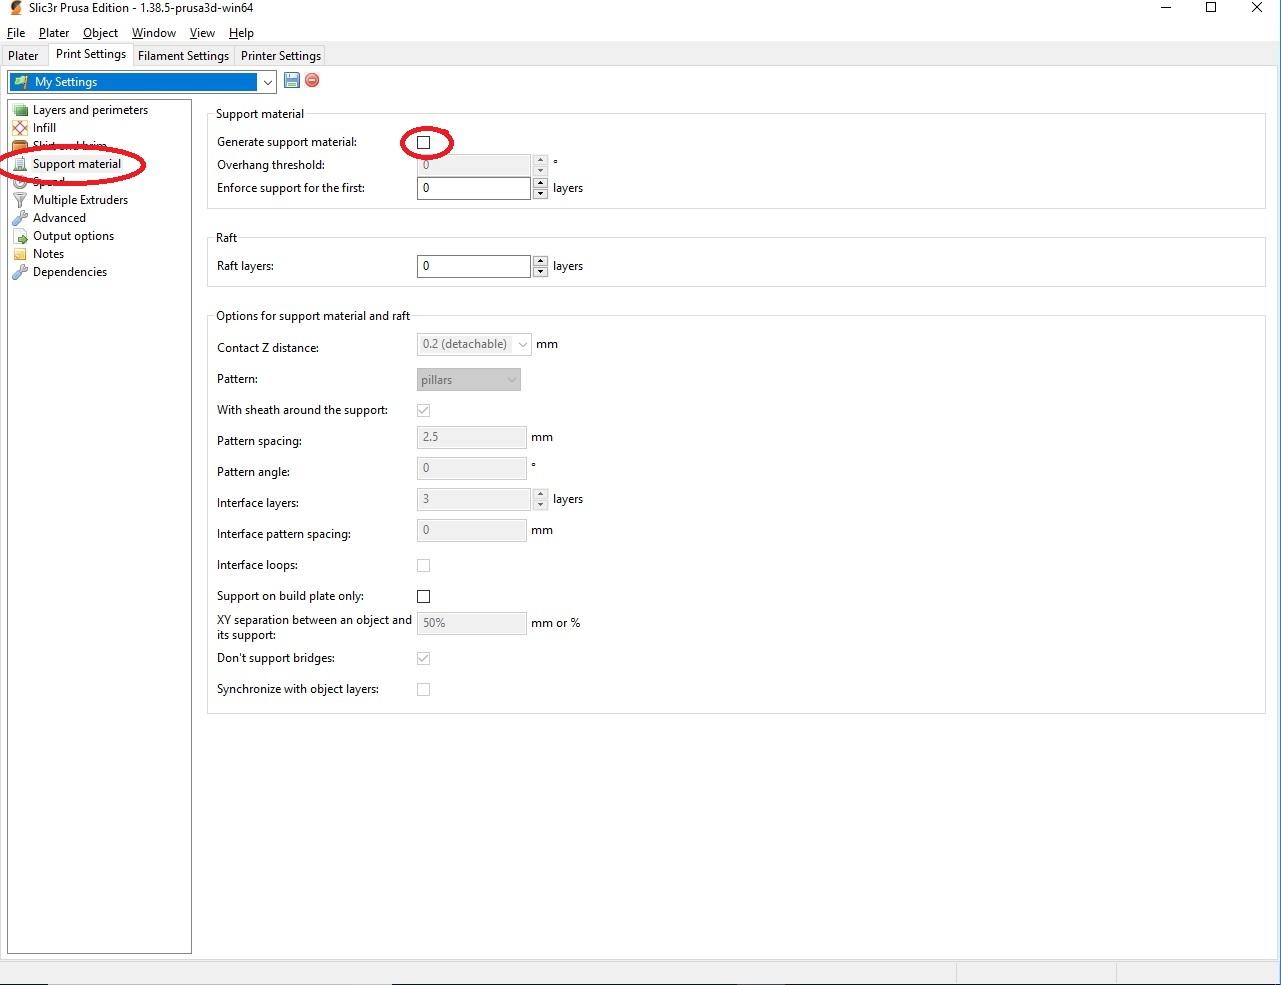Open the Notes icon in sidebar
Screen dimensions: 1281x985
pos(20,254)
